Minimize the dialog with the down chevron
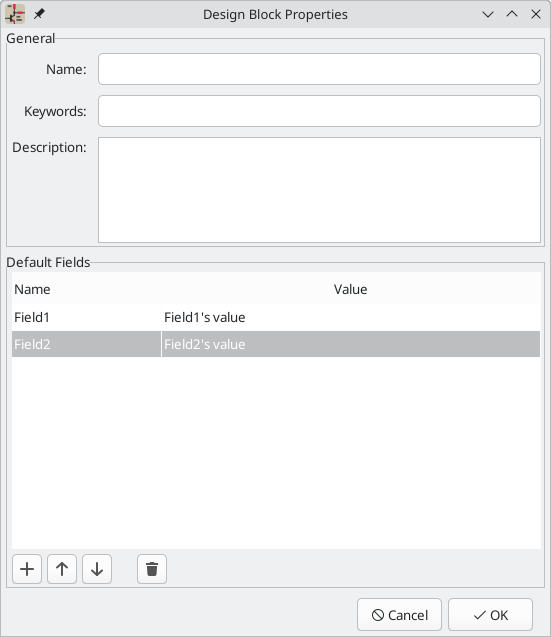 point(488,14)
